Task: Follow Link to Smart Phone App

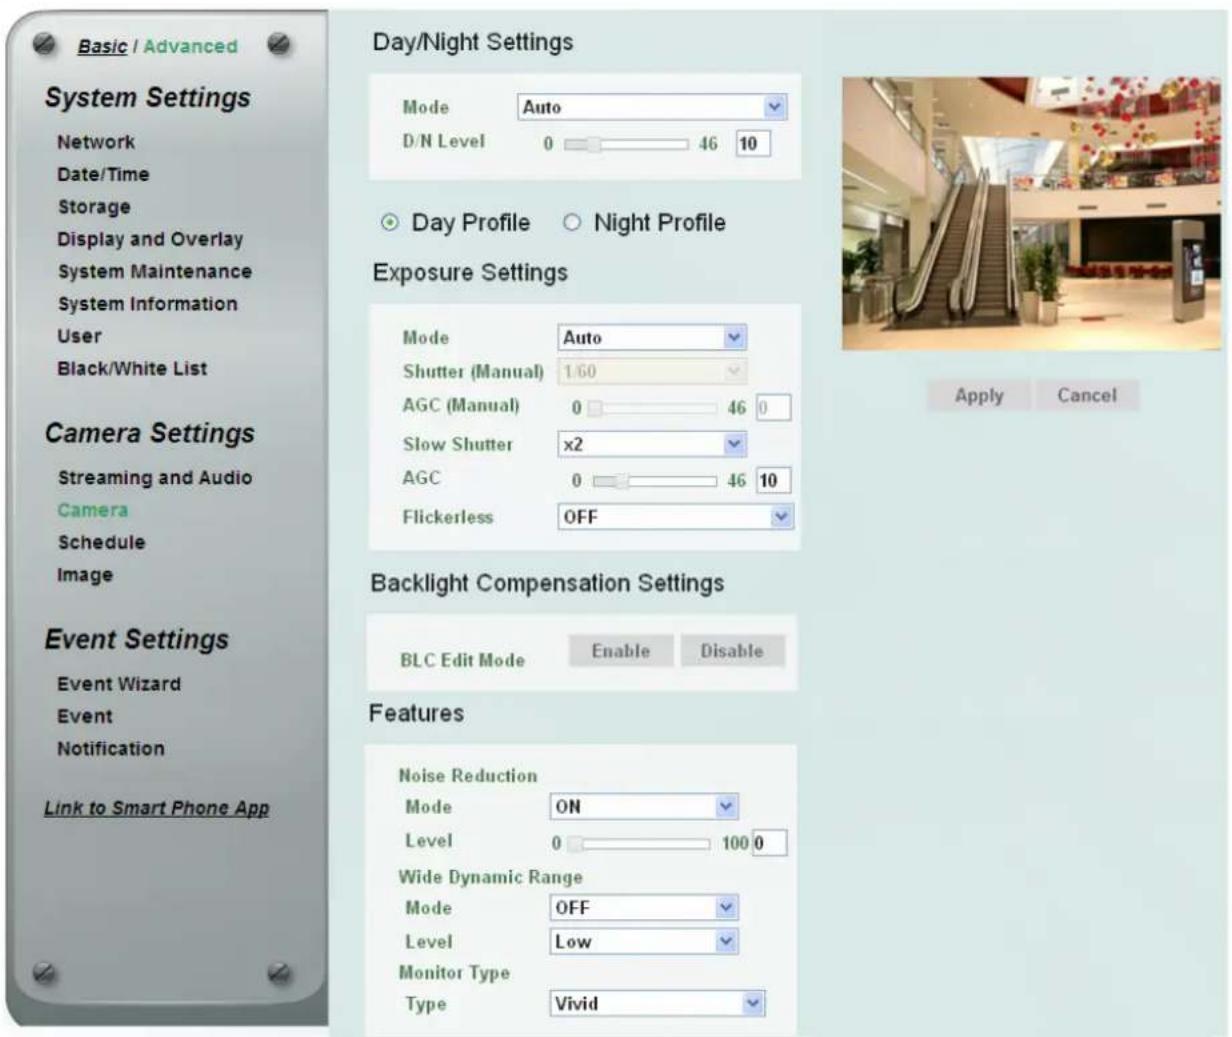Action: 157,808
